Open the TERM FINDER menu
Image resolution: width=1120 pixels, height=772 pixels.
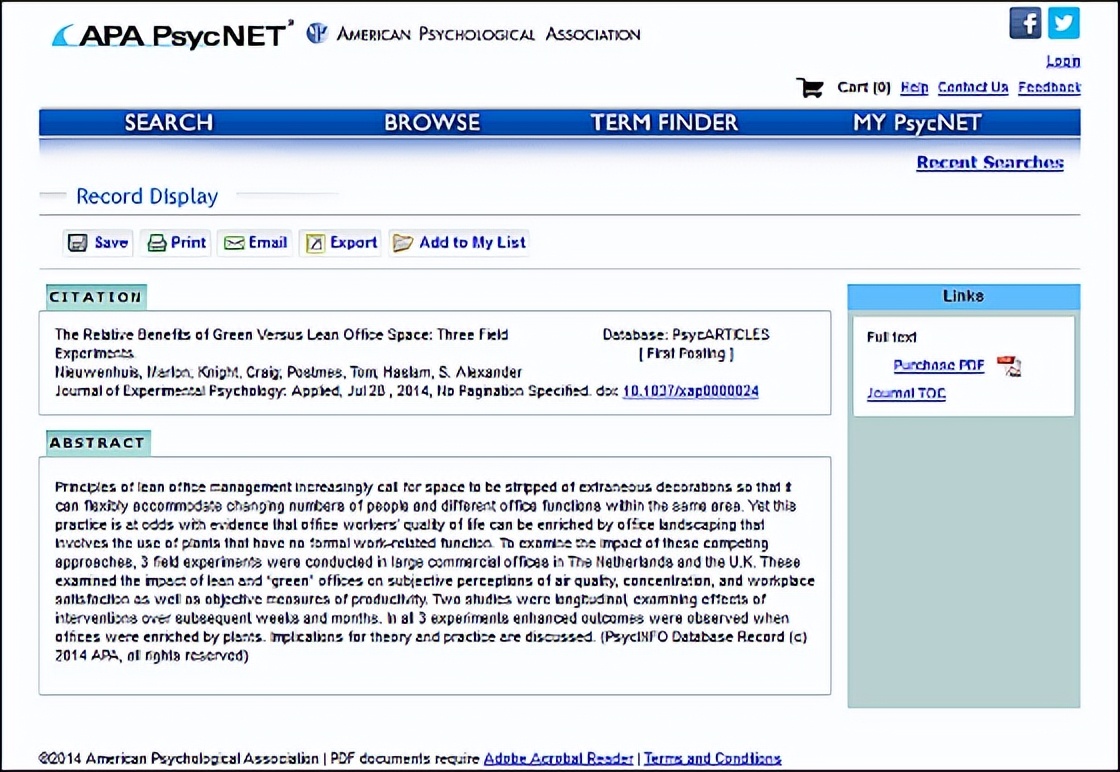[x=664, y=123]
